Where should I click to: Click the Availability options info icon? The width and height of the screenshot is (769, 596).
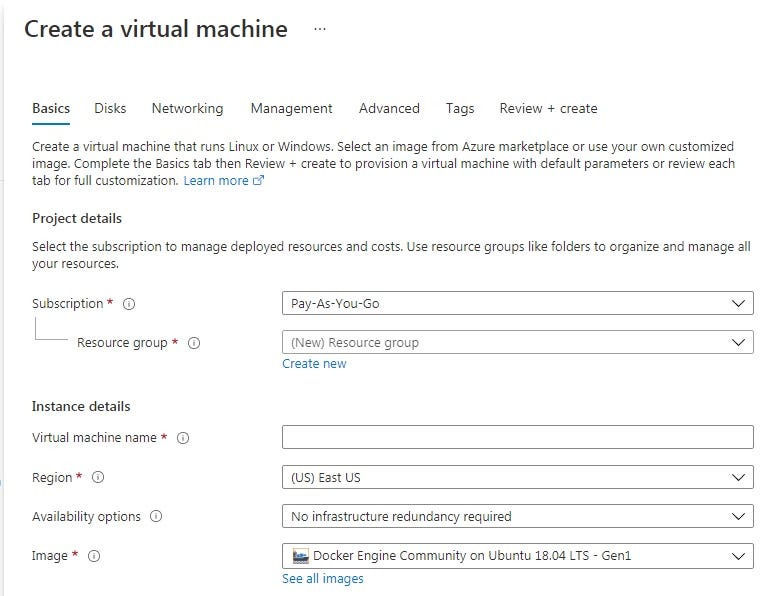[x=156, y=517]
